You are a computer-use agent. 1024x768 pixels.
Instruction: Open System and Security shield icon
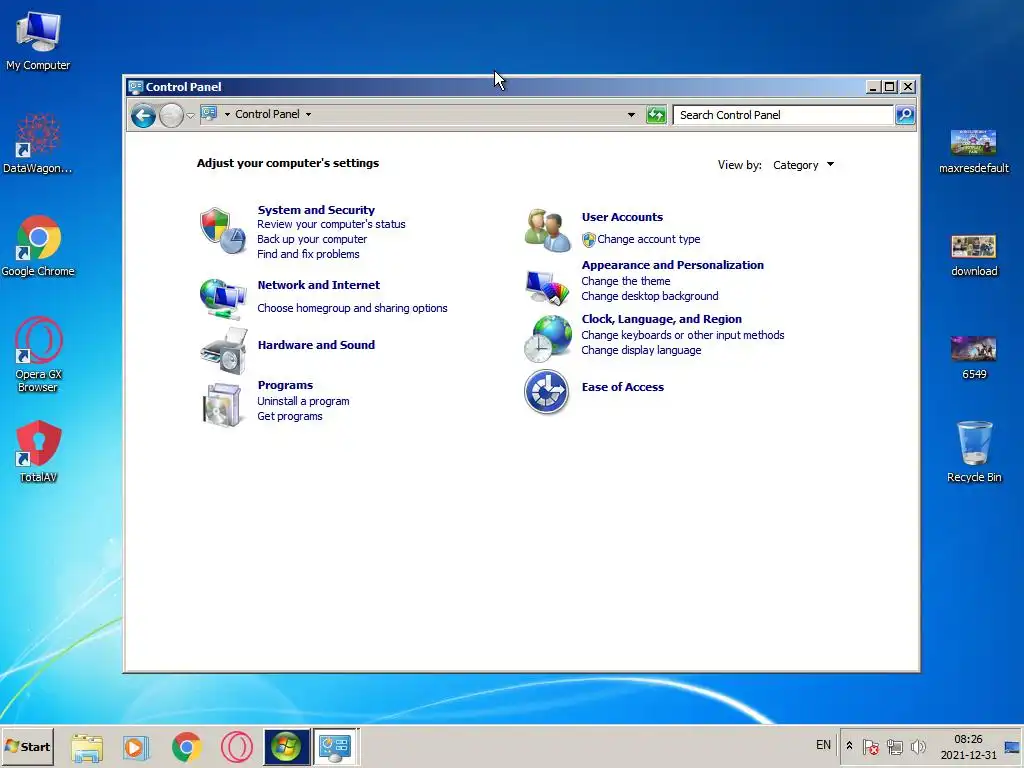click(223, 231)
